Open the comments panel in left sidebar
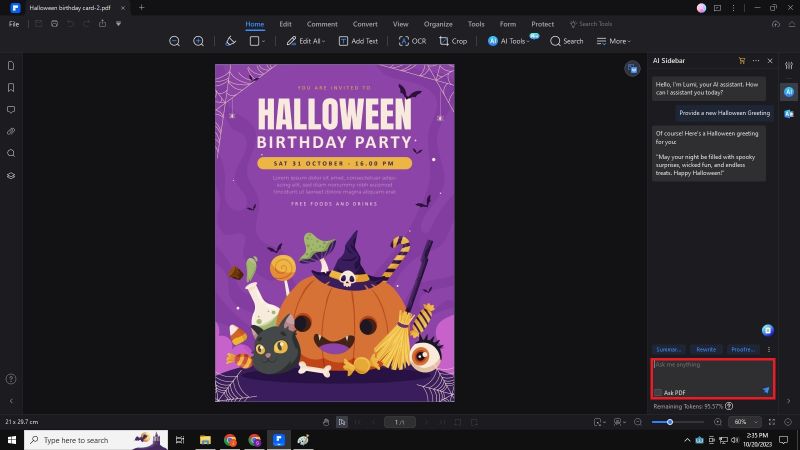The width and height of the screenshot is (800, 450). coord(11,109)
